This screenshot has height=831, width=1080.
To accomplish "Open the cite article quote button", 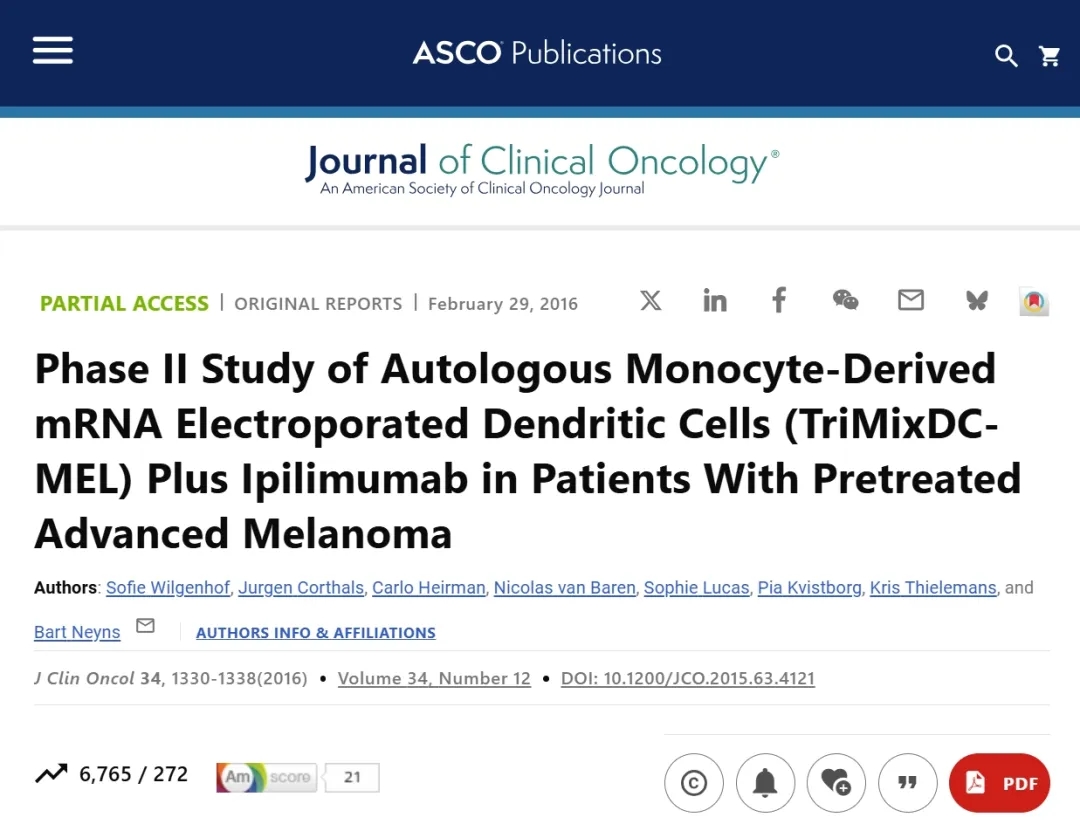I will pyautogui.click(x=907, y=783).
